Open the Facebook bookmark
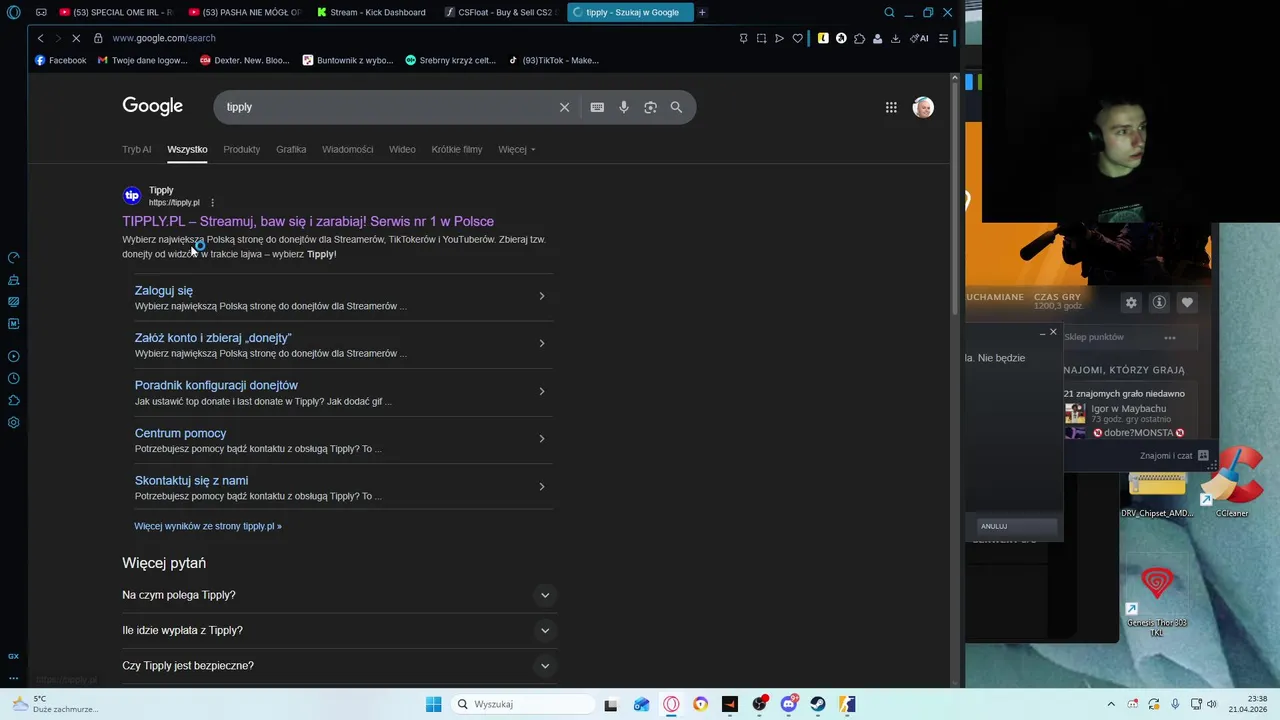This screenshot has width=1280, height=720. point(60,60)
